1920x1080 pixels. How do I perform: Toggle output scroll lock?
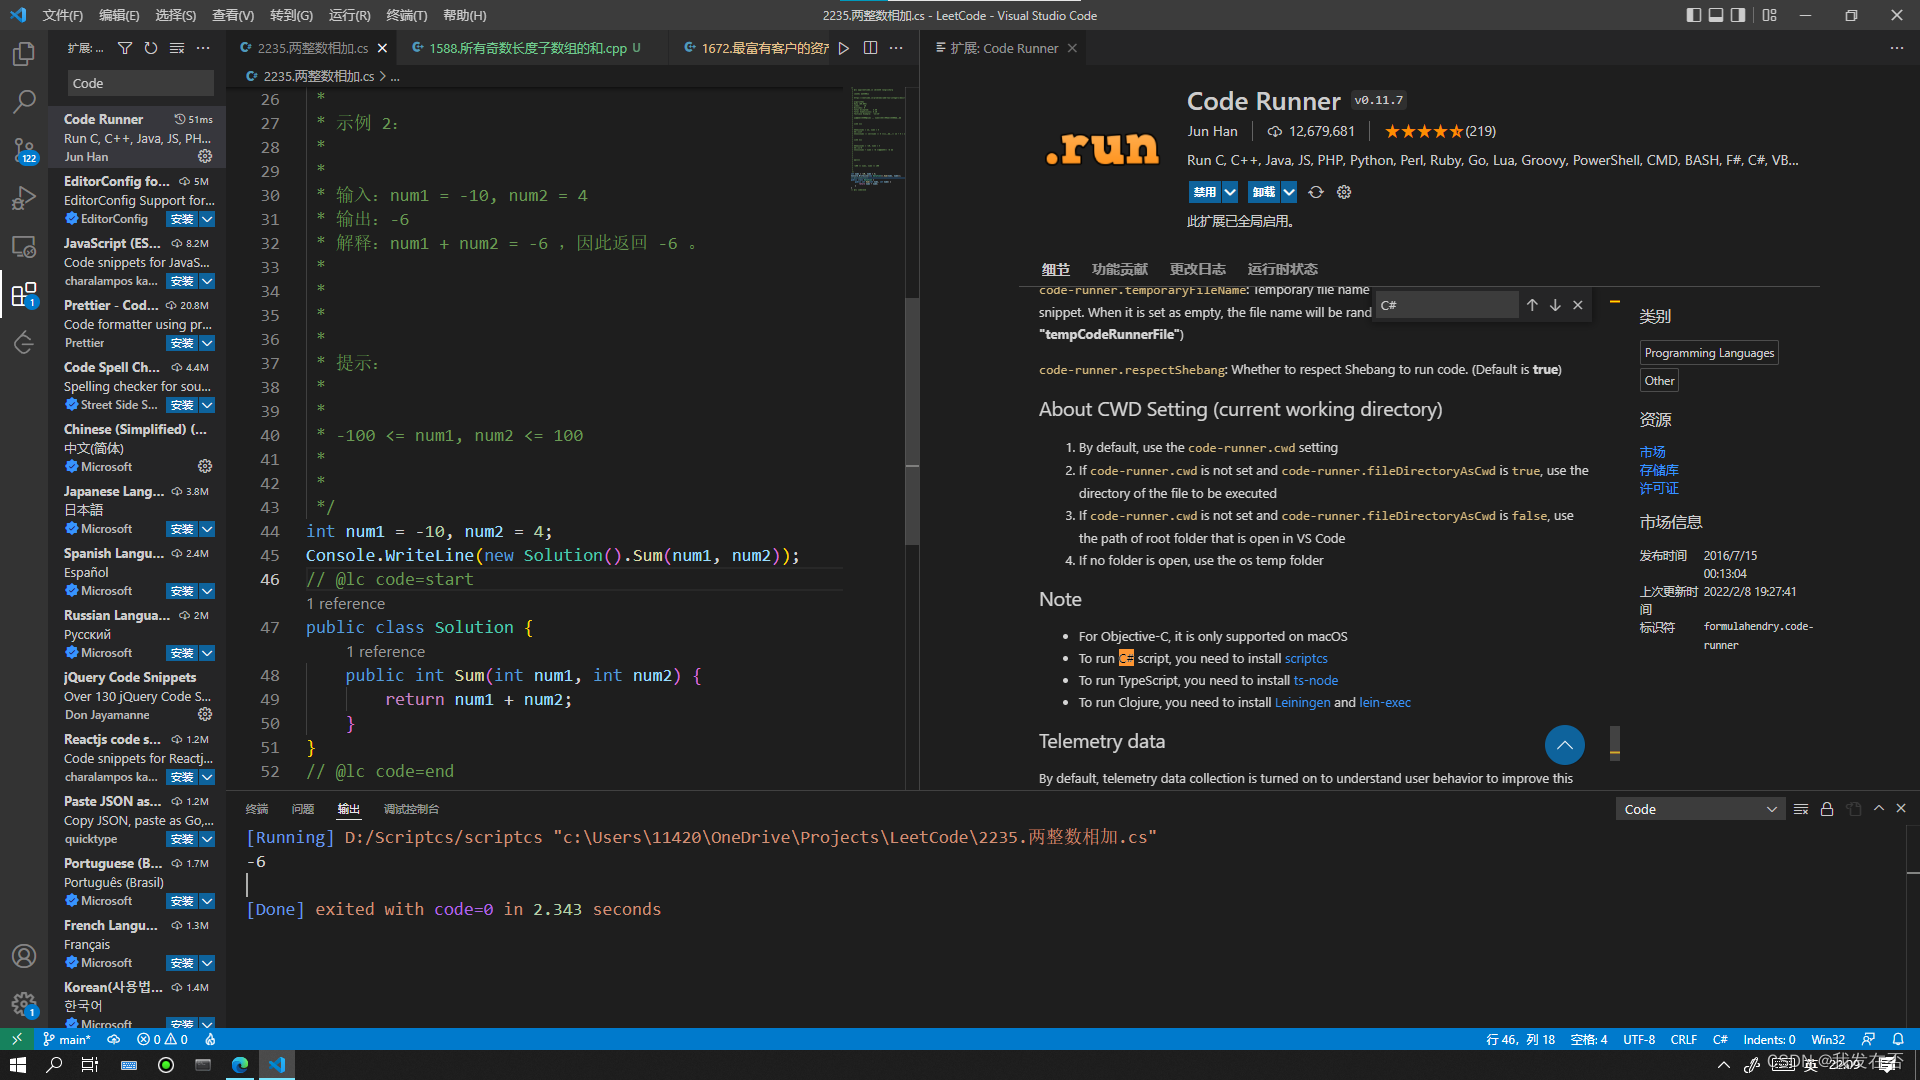click(1827, 809)
